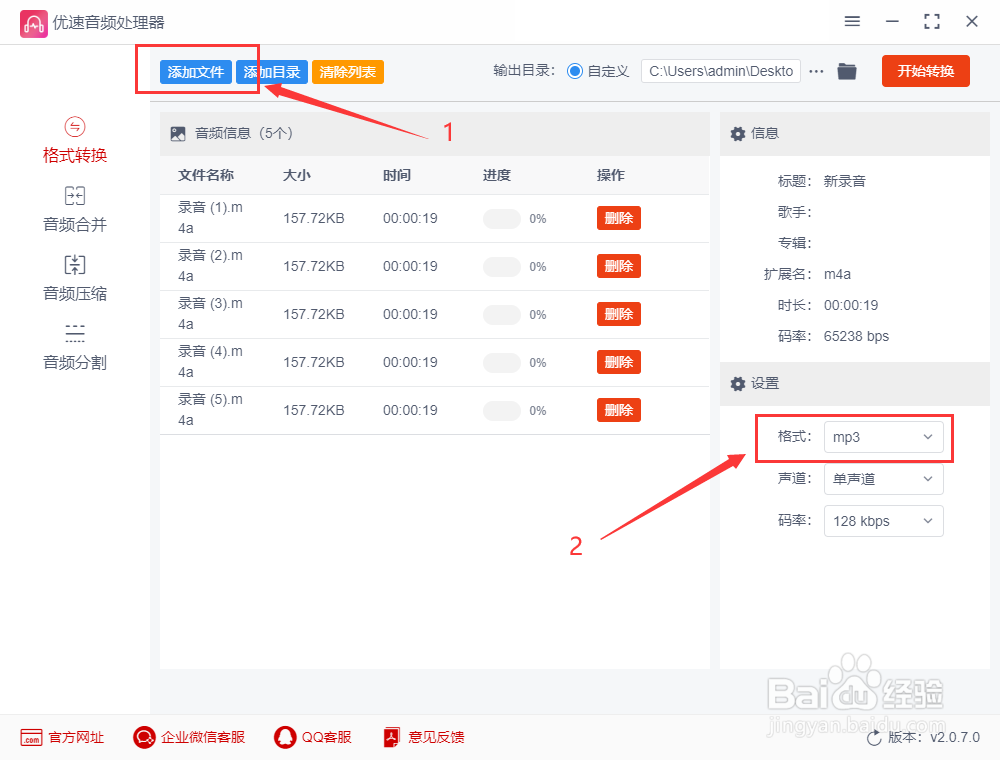Click the 清除列表 clear list button
Viewport: 1000px width, 760px height.
[x=348, y=72]
